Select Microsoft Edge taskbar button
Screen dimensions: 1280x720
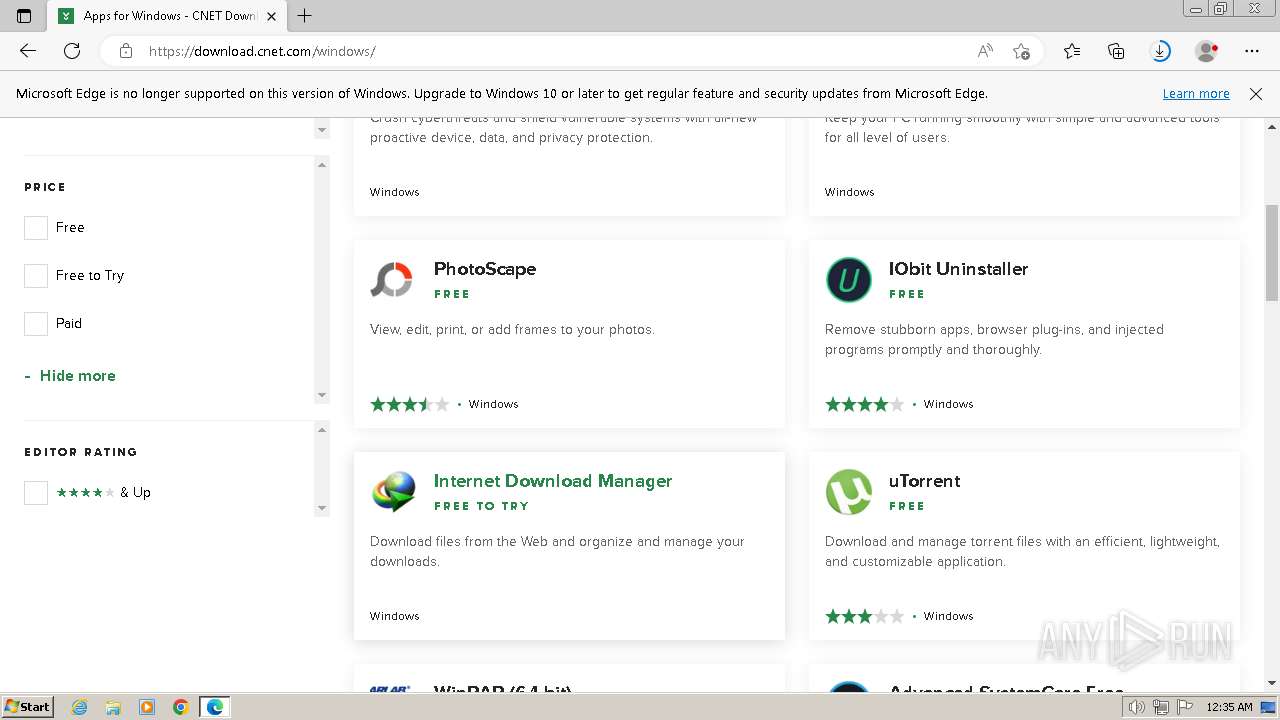(x=215, y=707)
